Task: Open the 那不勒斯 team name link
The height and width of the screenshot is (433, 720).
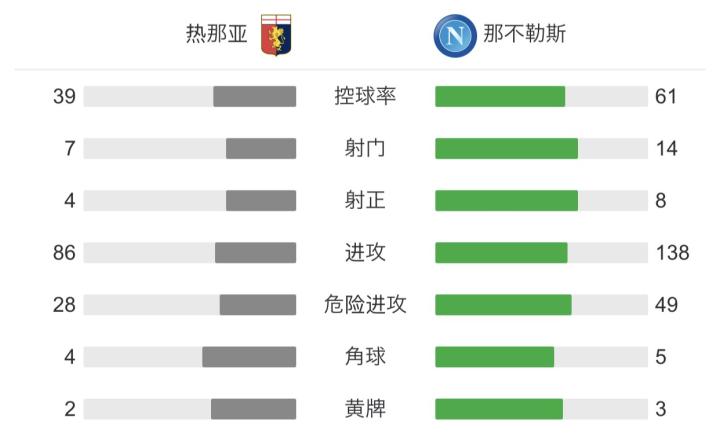Action: point(524,35)
